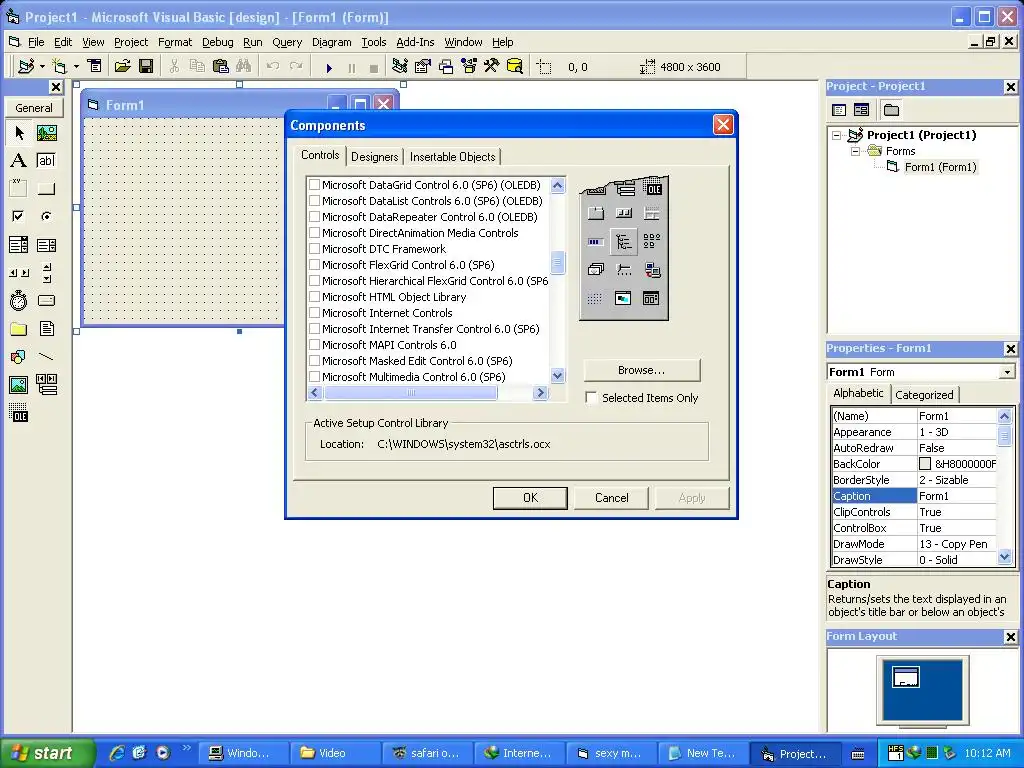Open the Add-Ins menu

415,42
